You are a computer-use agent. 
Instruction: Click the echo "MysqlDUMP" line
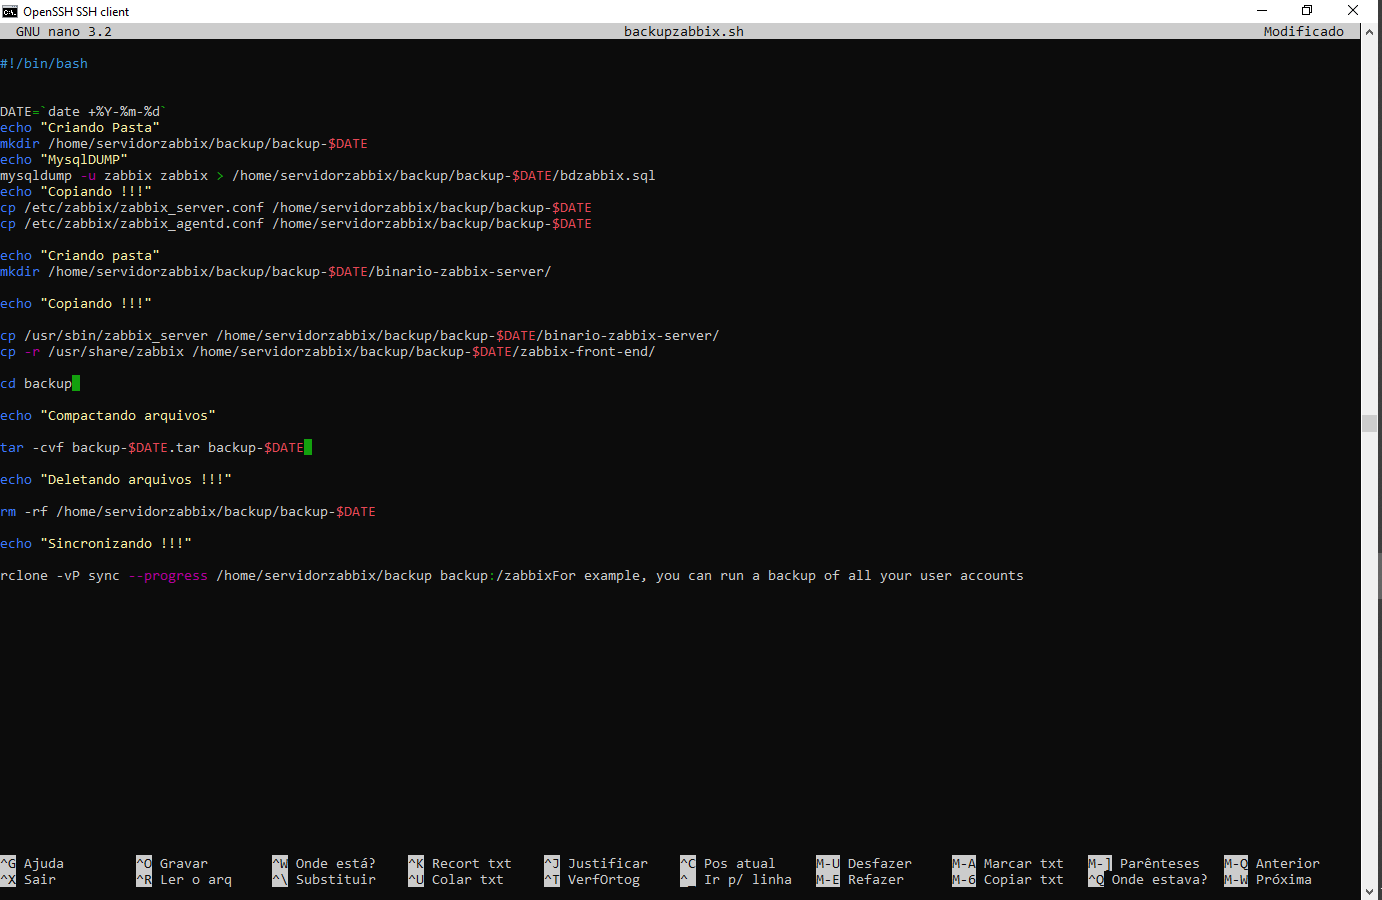click(x=64, y=159)
